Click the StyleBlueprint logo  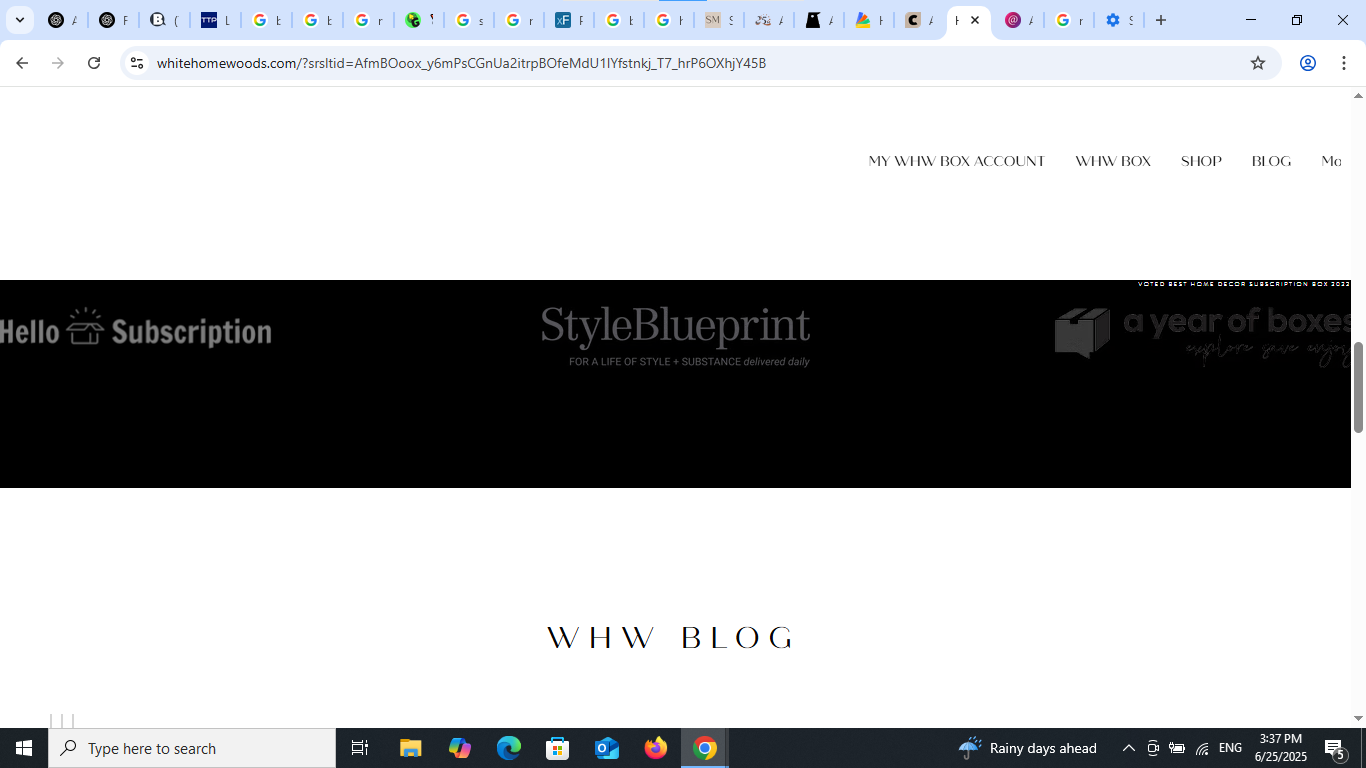pos(675,336)
